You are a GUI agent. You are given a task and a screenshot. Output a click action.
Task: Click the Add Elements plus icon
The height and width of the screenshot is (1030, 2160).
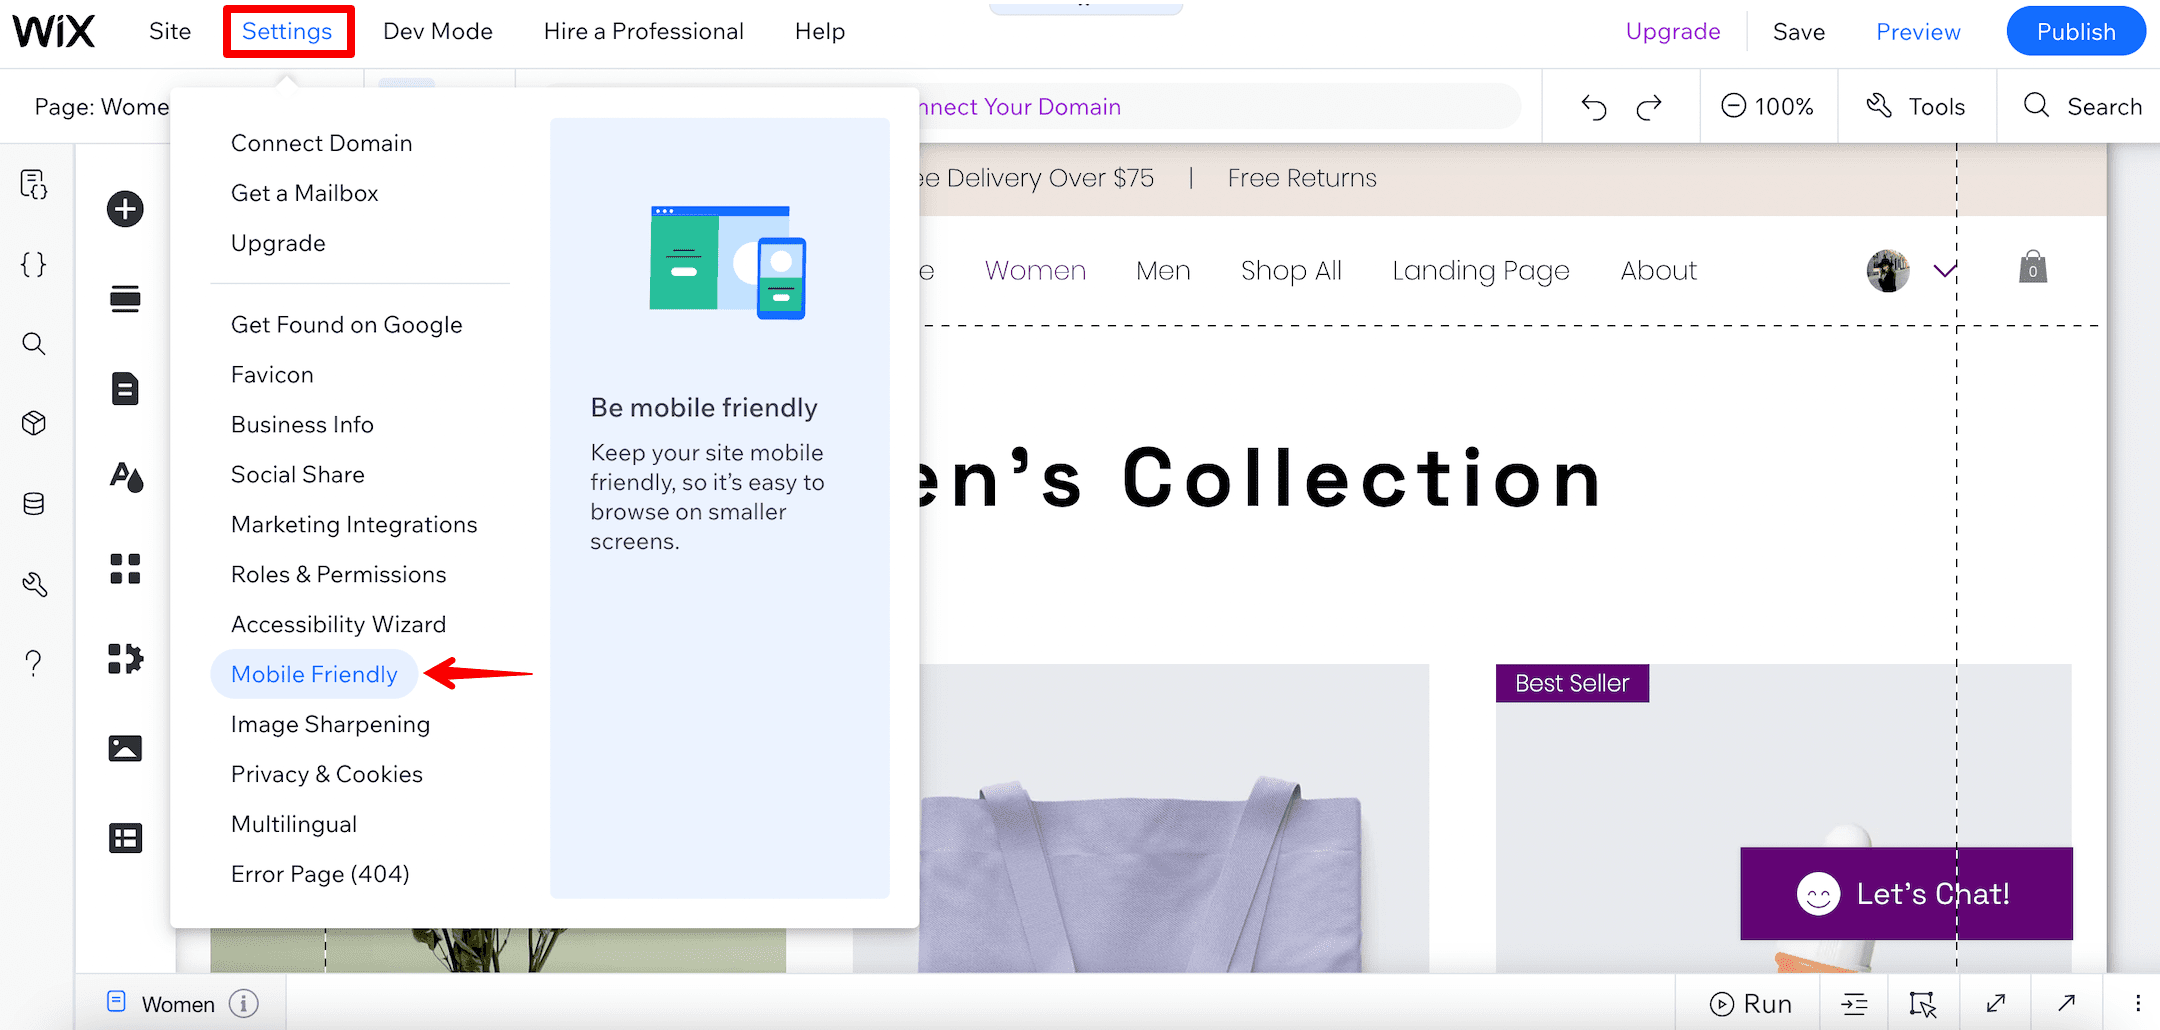[x=125, y=209]
